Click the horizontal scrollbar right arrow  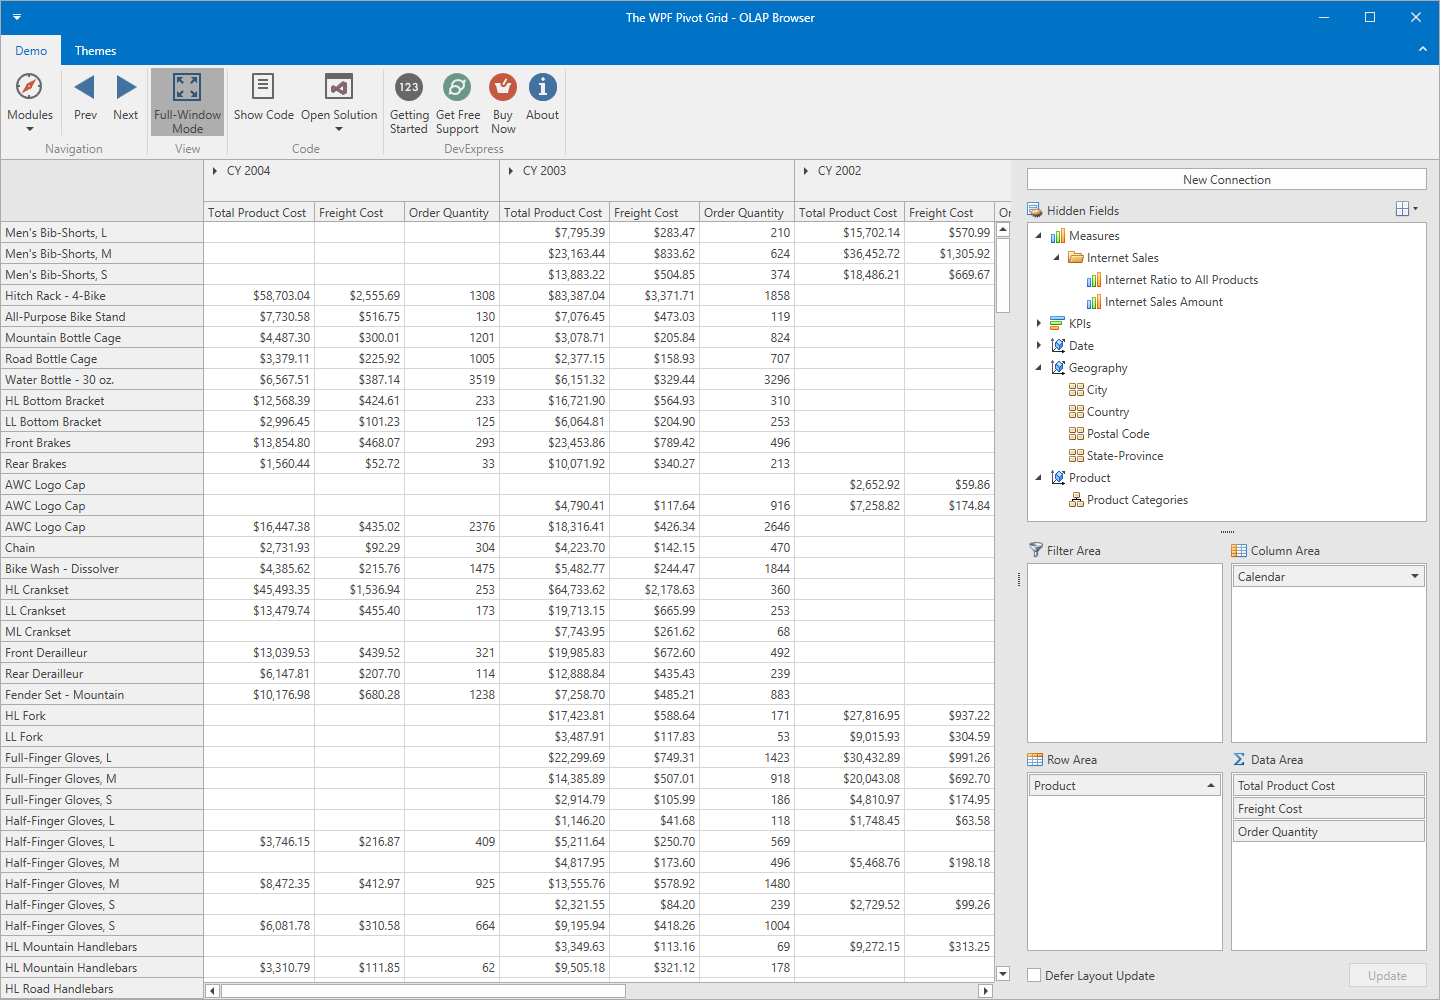pos(985,991)
